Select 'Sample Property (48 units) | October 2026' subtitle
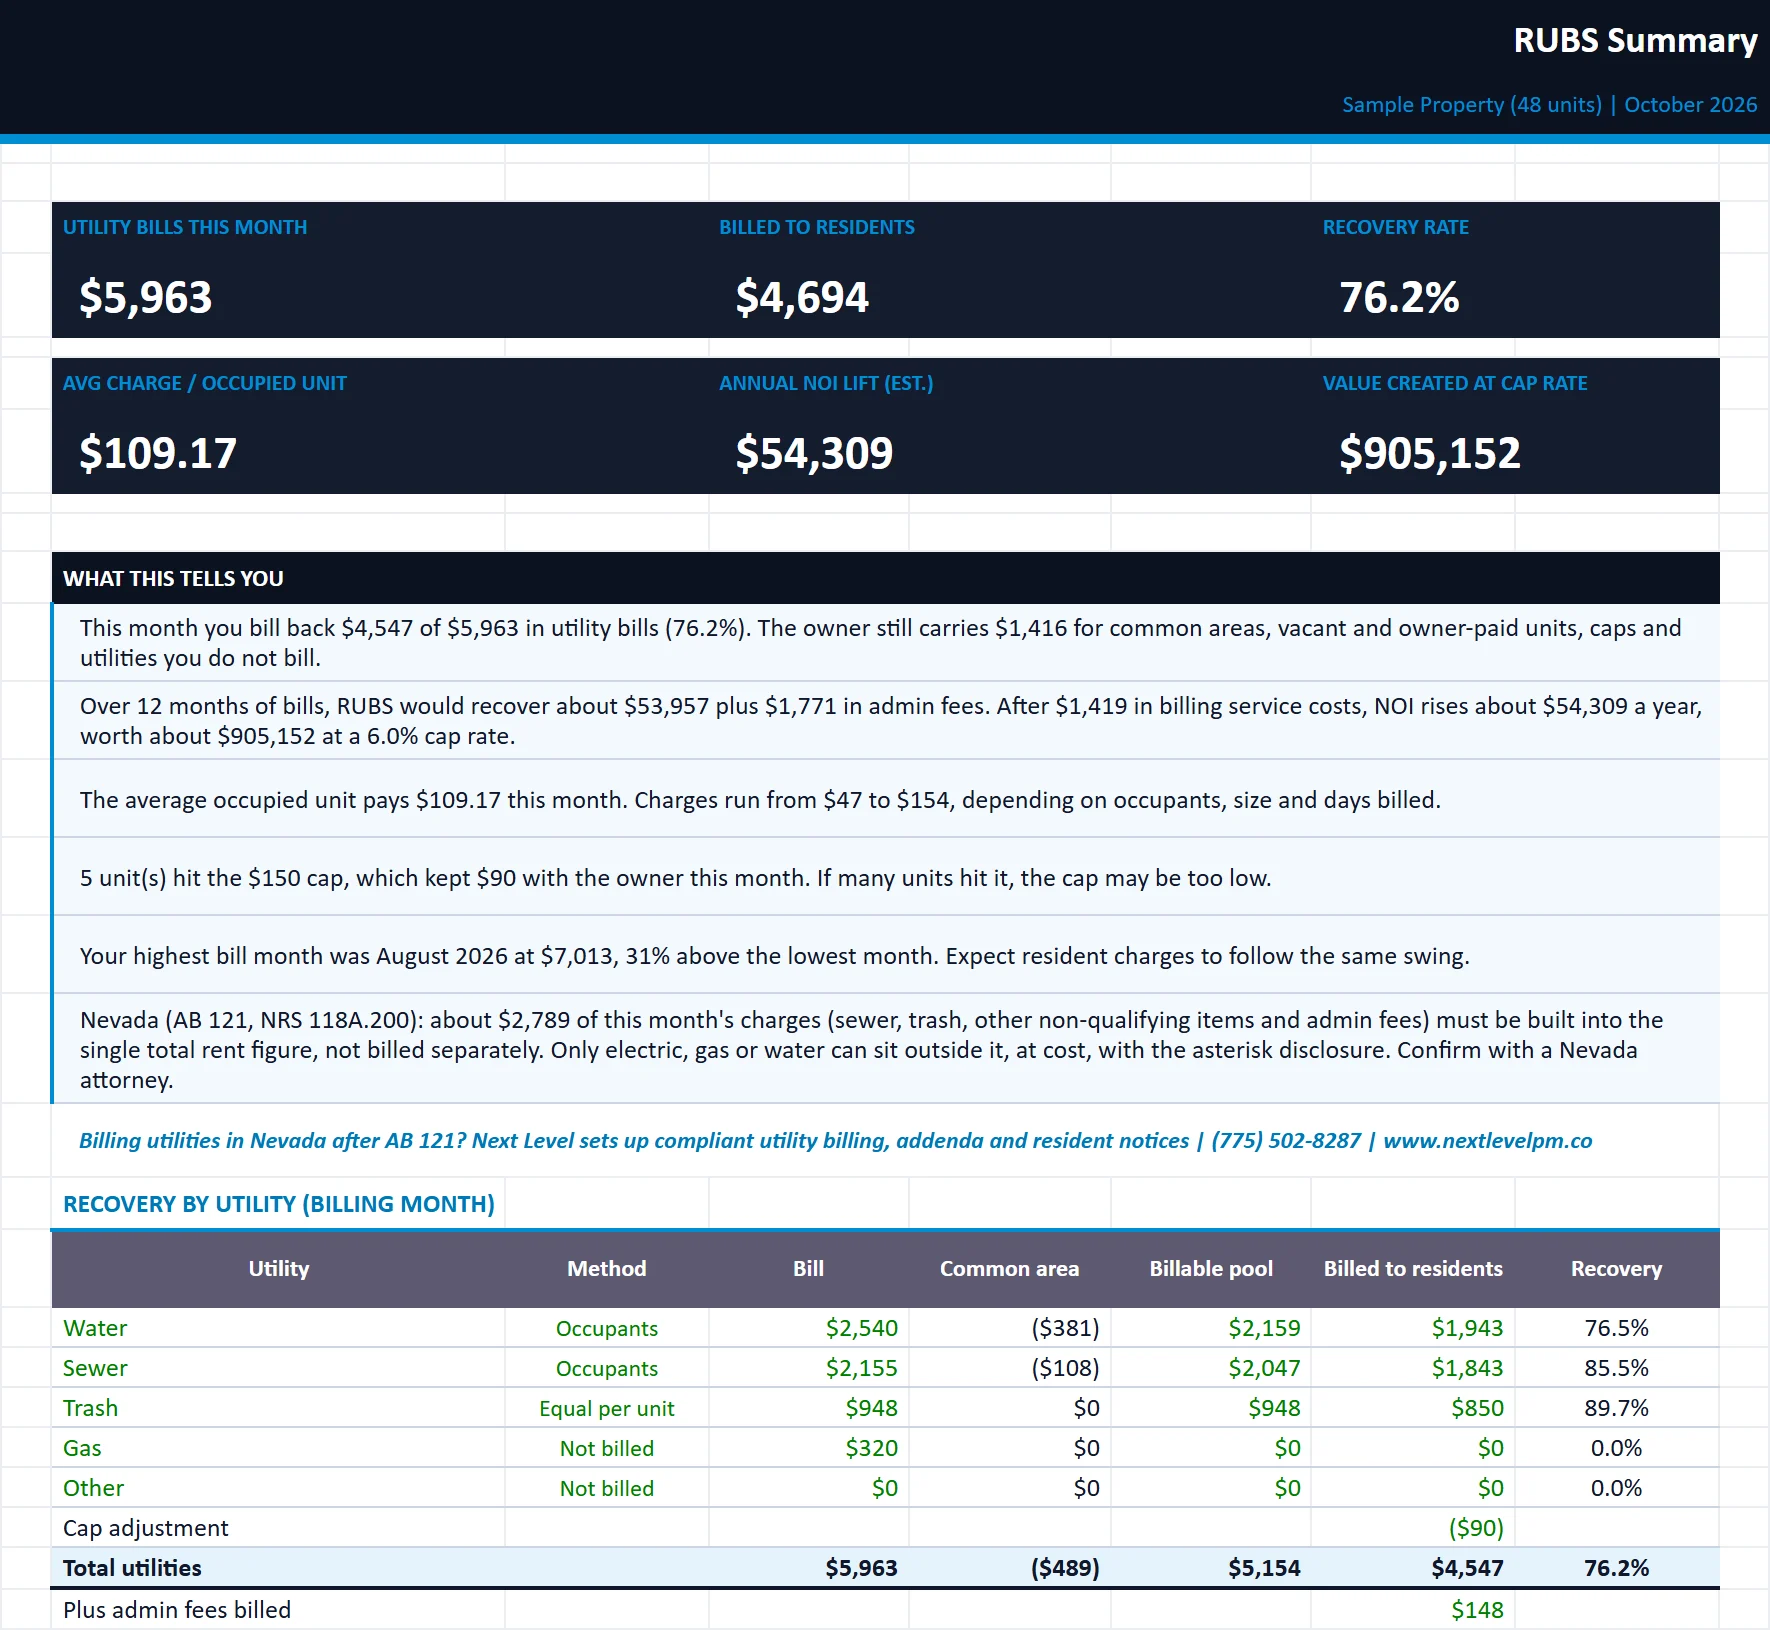Viewport: 1770px width, 1630px height. 1549,105
